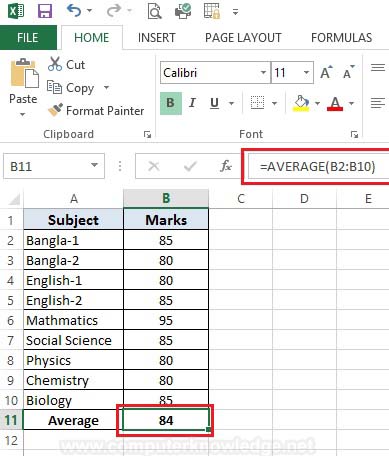Expand Font Color dropdown arrow
The image size is (389, 456).
click(351, 103)
